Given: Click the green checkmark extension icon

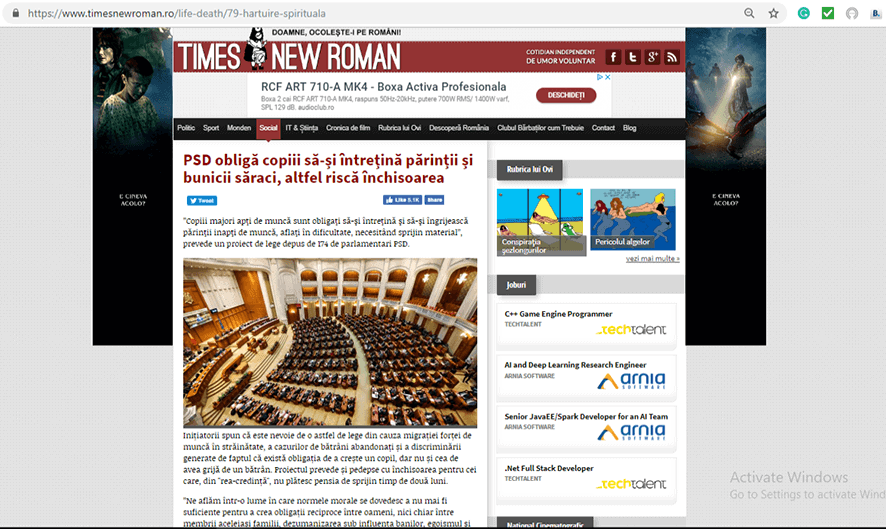Looking at the screenshot, I should click(x=828, y=13).
